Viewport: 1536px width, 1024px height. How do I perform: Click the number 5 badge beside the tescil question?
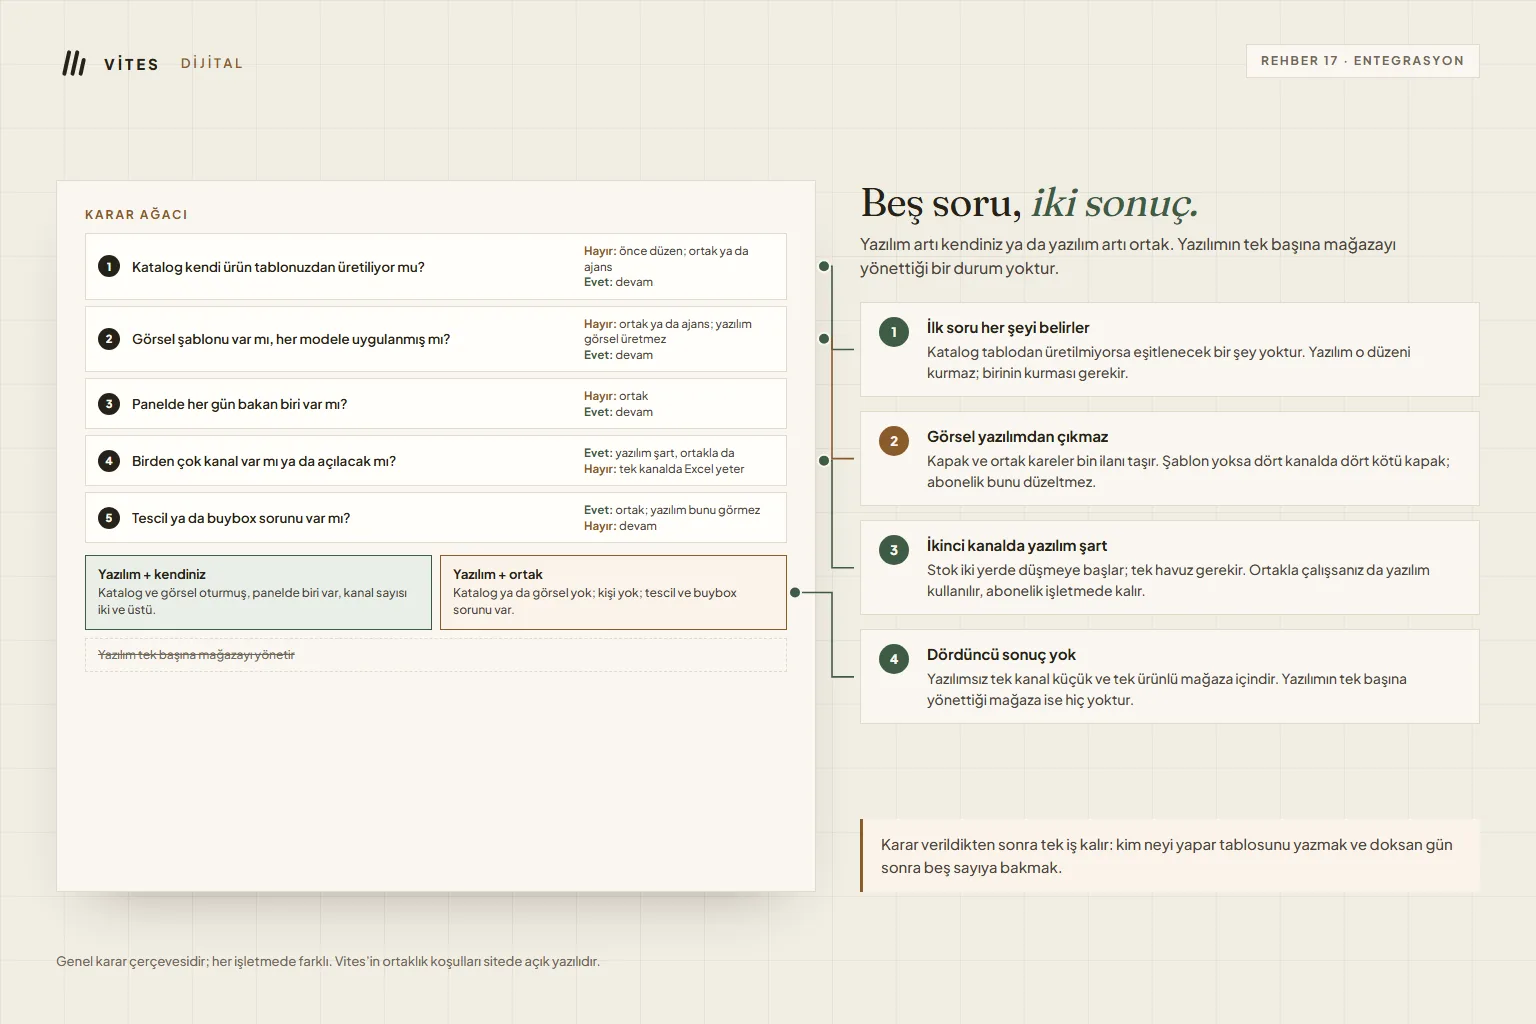(x=109, y=518)
